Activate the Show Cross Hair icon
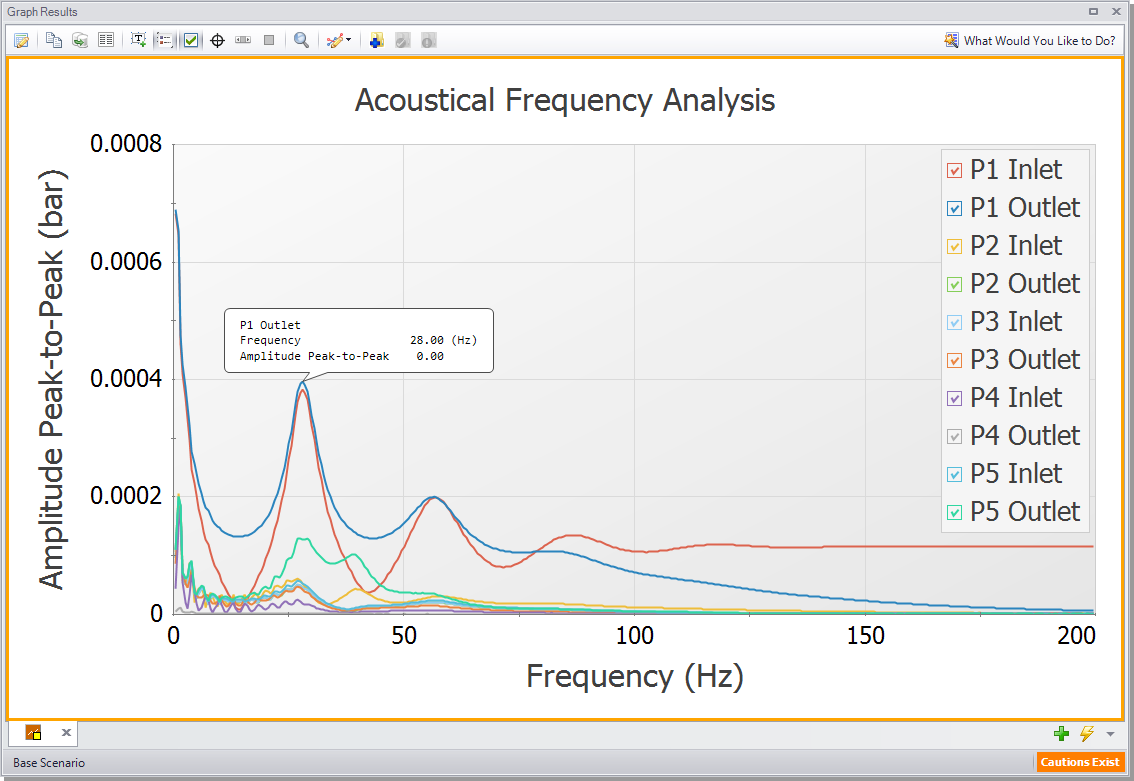 217,40
